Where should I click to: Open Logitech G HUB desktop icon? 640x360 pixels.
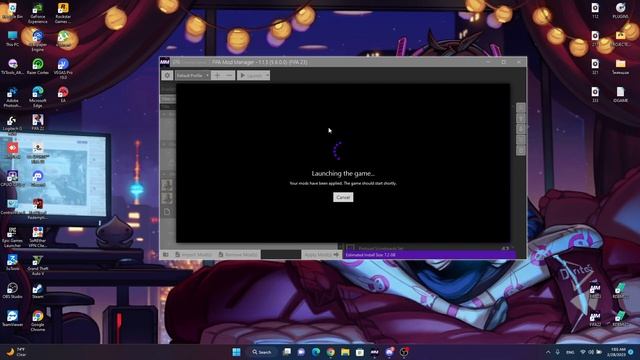pyautogui.click(x=12, y=125)
